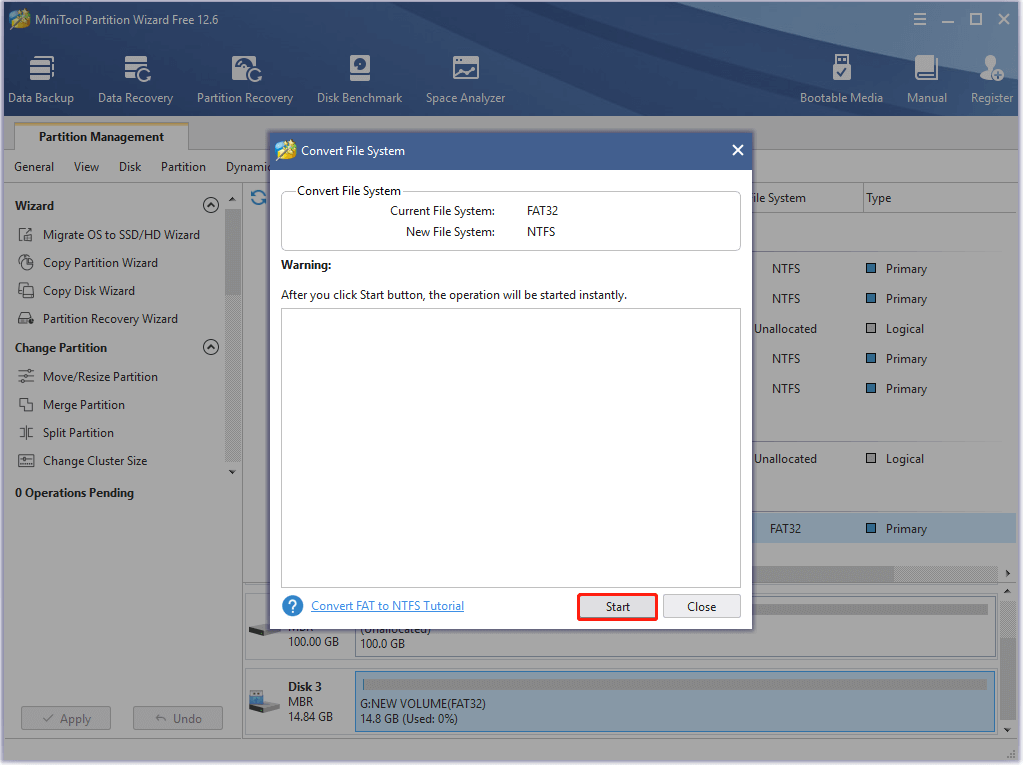Click the Close button in the dialog
Image resolution: width=1025 pixels, height=767 pixels.
(x=703, y=607)
